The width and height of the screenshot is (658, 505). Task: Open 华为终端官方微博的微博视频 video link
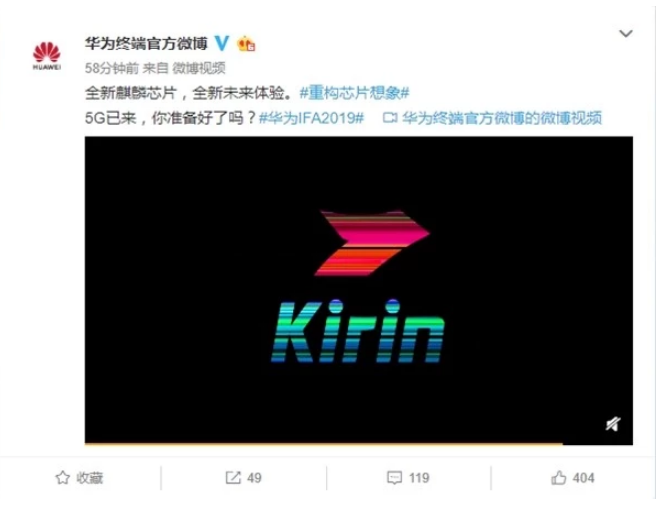[502, 118]
